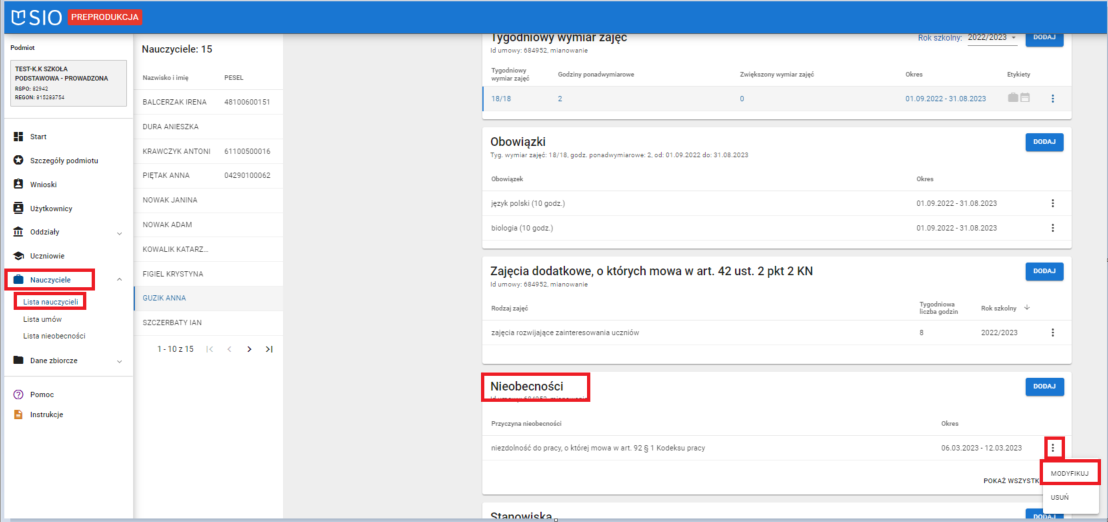Viewport: 1108px width, 522px height.
Task: Open Wnioski from the sidebar
Action: click(18, 184)
